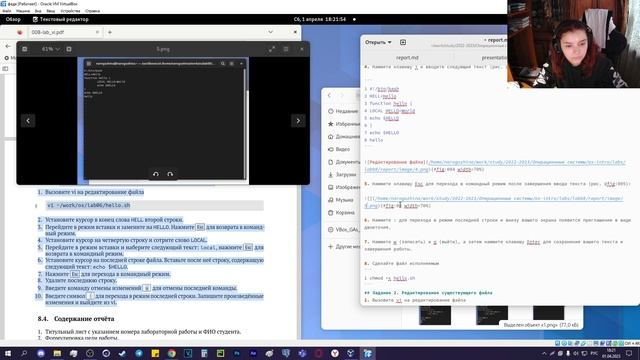This screenshot has height=360, width=640.
Task: Show previous image in image viewer
Action: pos(28,120)
